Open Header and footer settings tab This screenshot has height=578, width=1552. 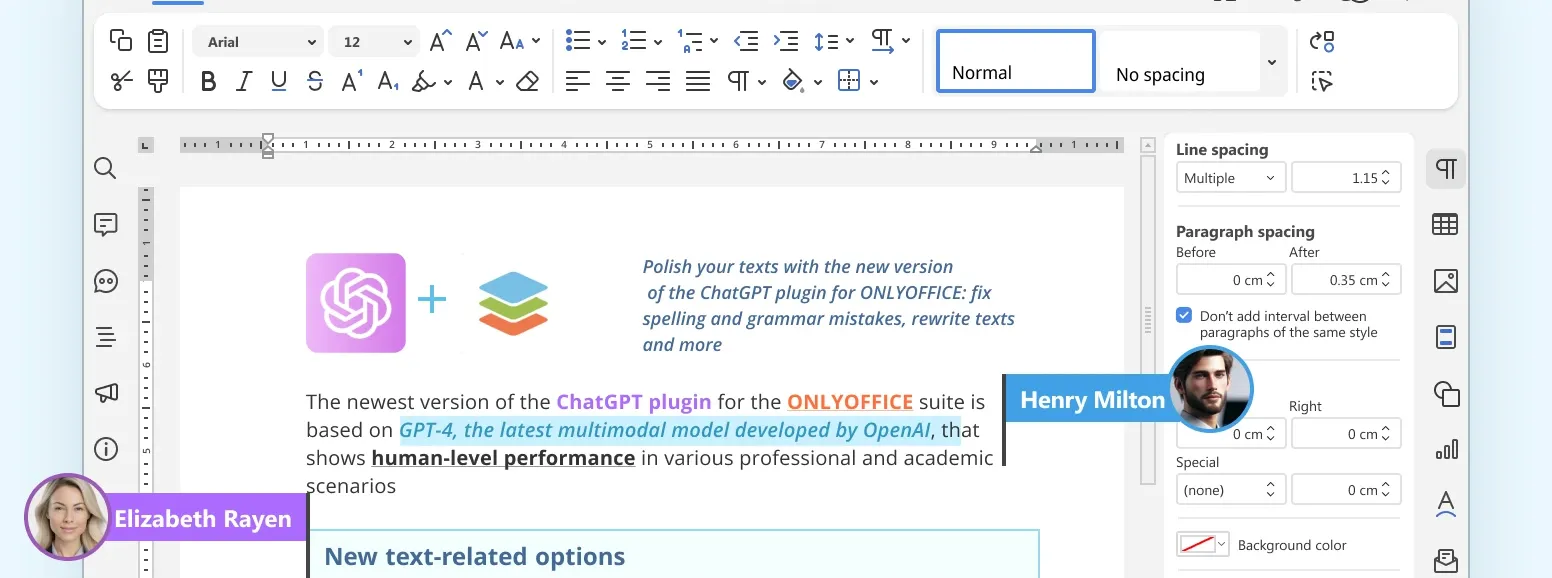pos(1445,337)
